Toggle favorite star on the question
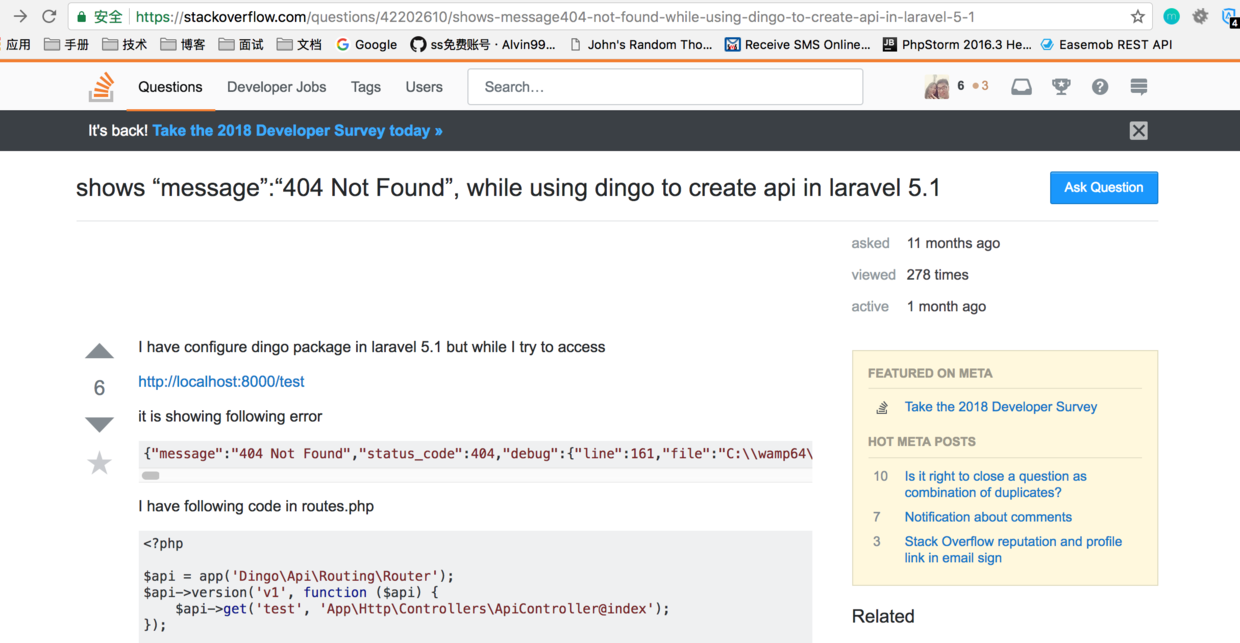 pos(99,463)
